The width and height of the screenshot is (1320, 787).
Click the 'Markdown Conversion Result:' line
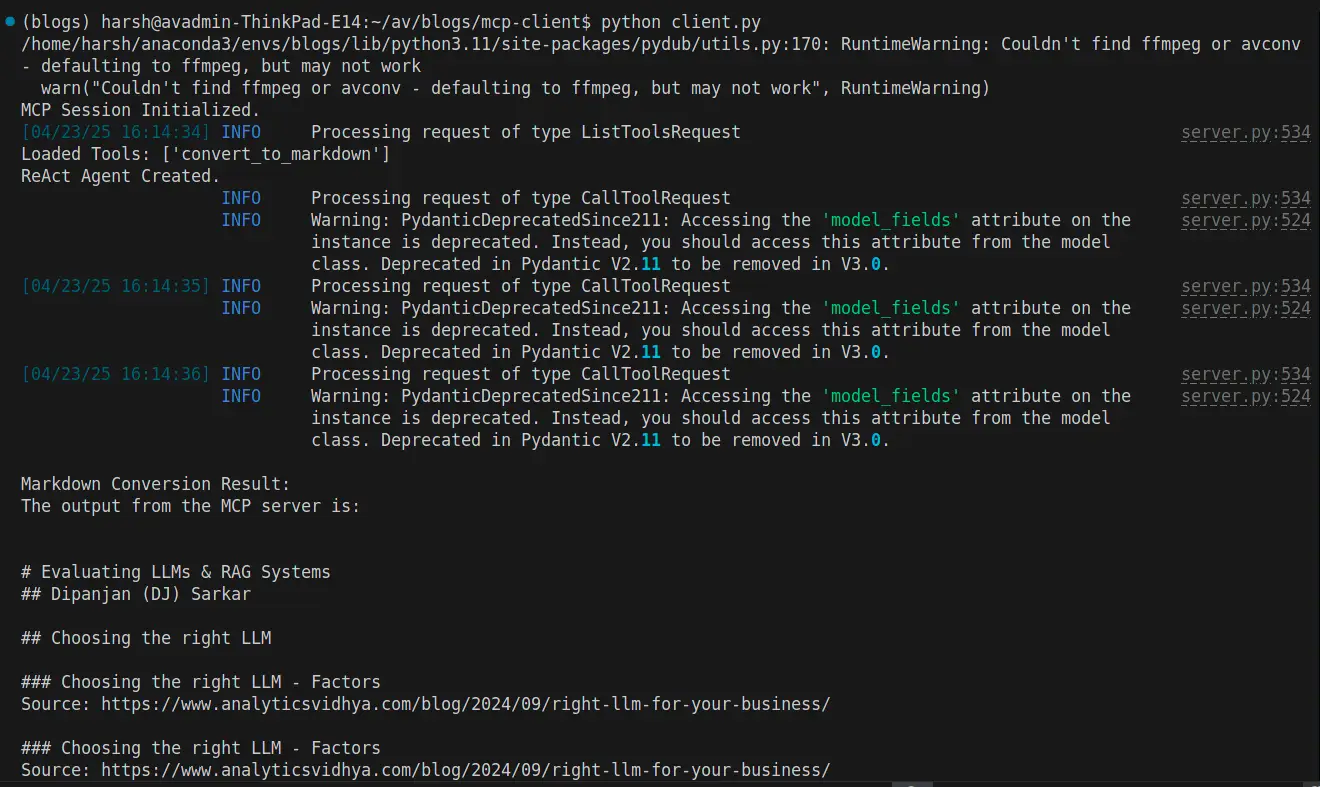(156, 484)
